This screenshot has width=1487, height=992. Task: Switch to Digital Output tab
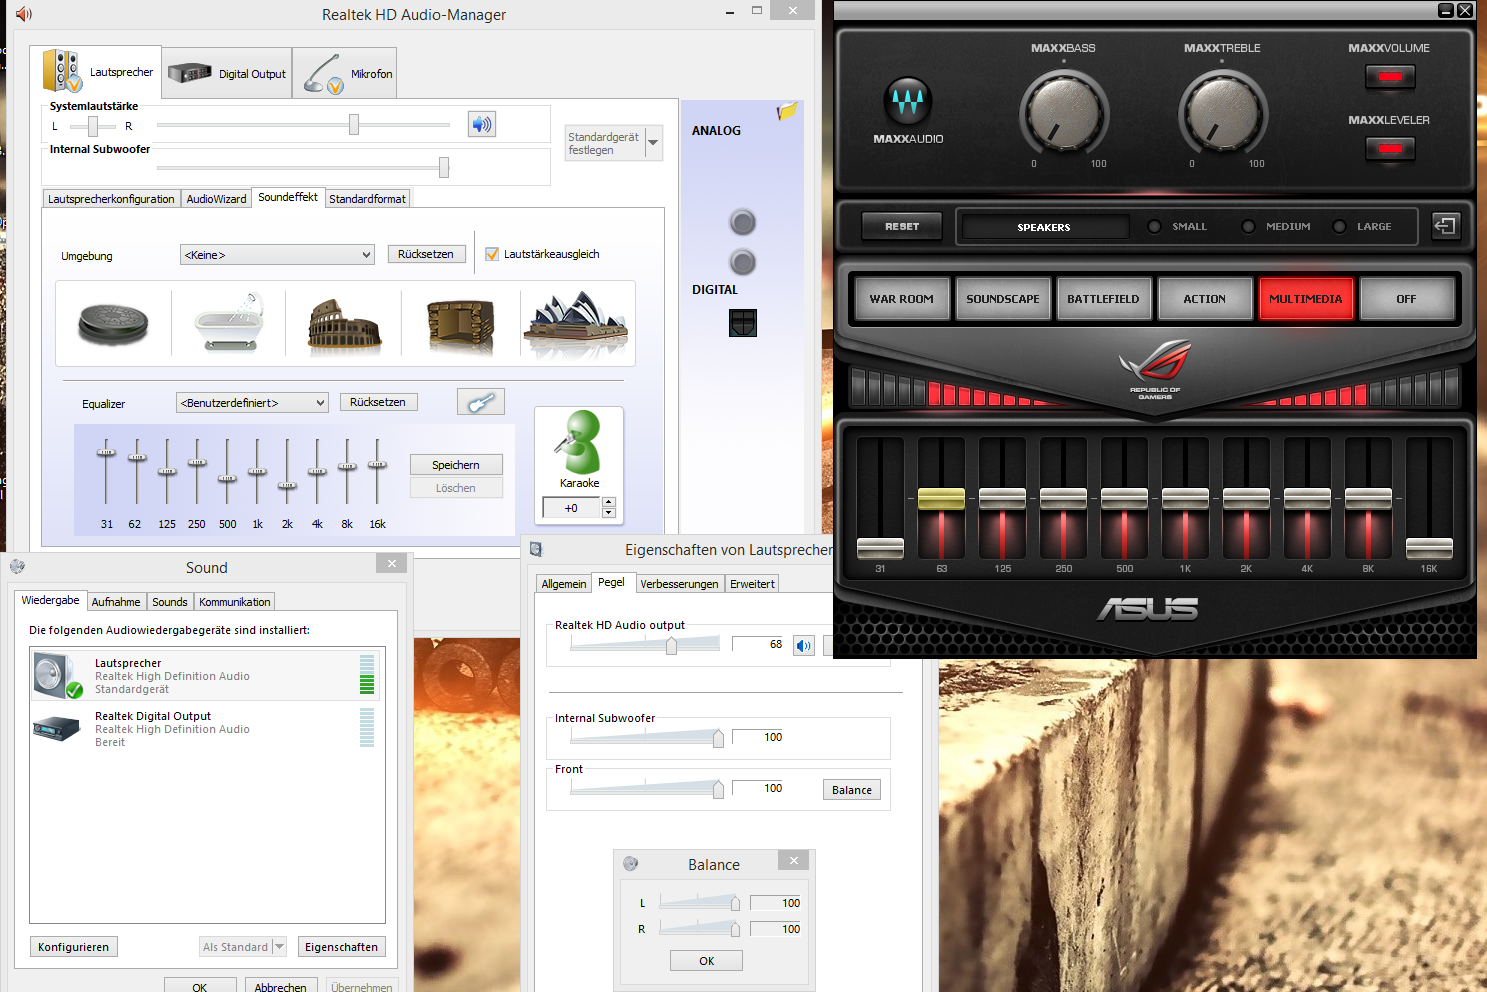227,73
